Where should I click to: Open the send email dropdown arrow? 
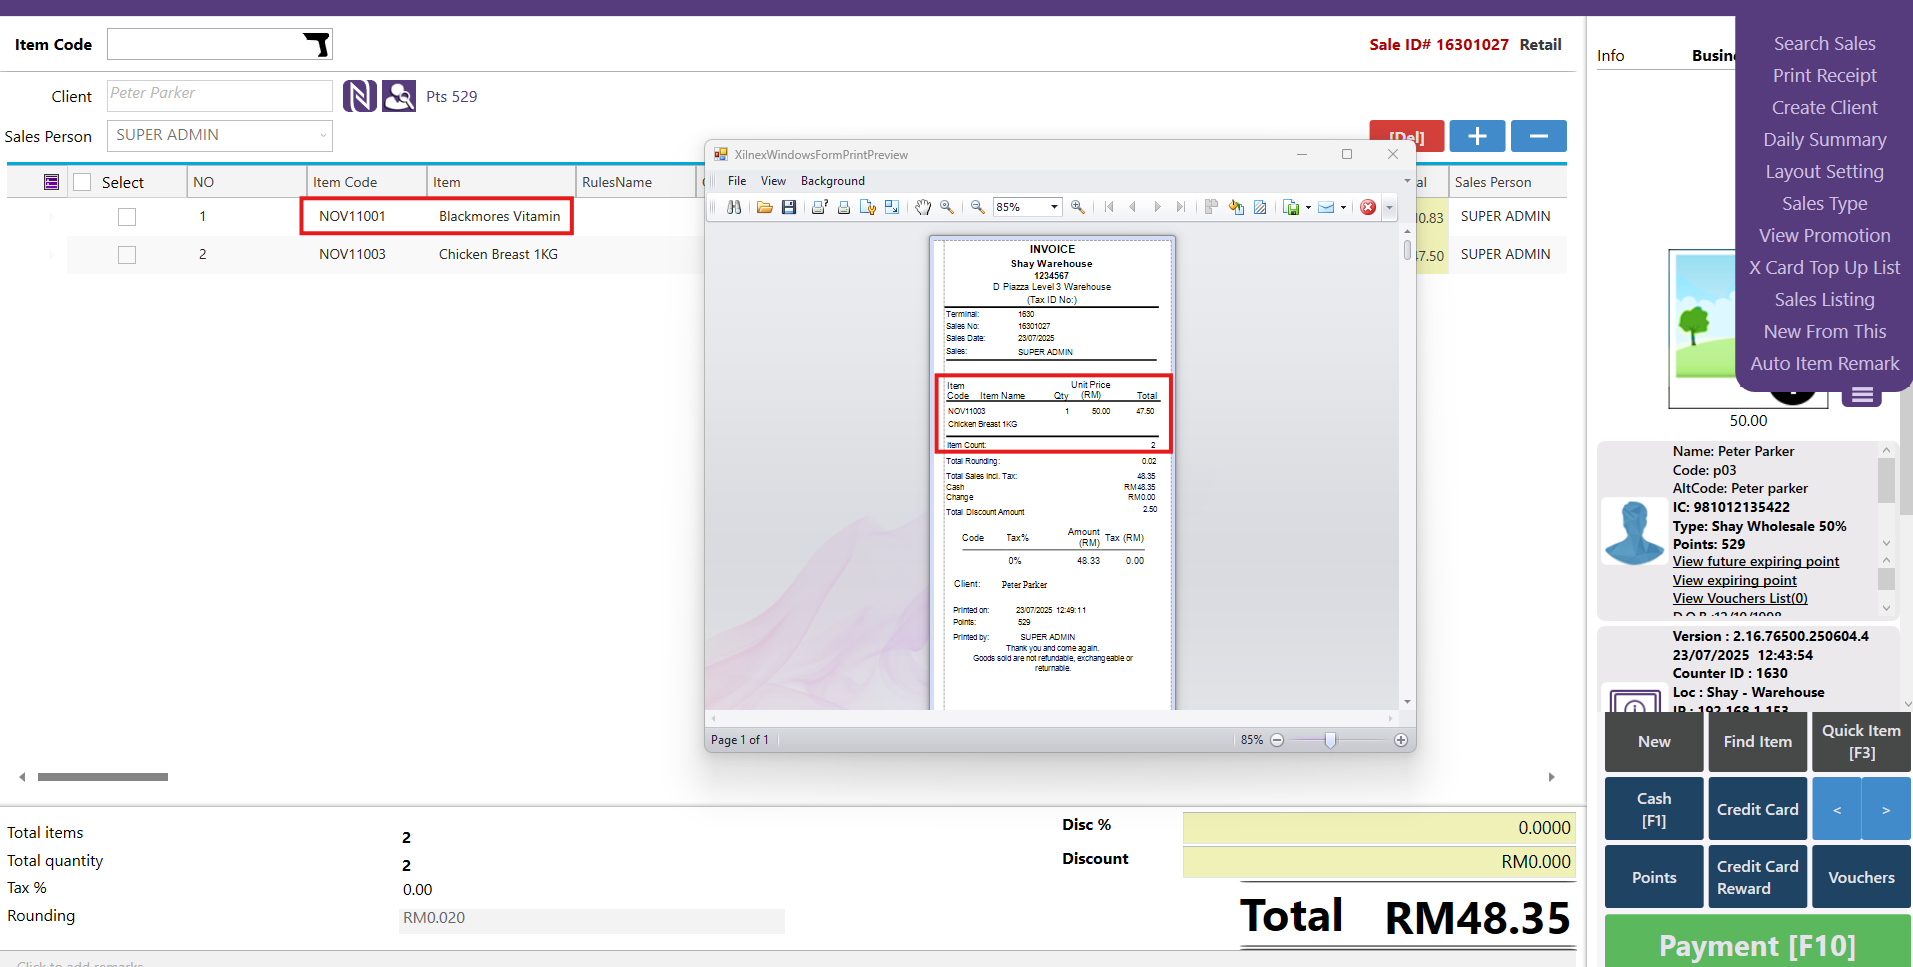[1343, 208]
